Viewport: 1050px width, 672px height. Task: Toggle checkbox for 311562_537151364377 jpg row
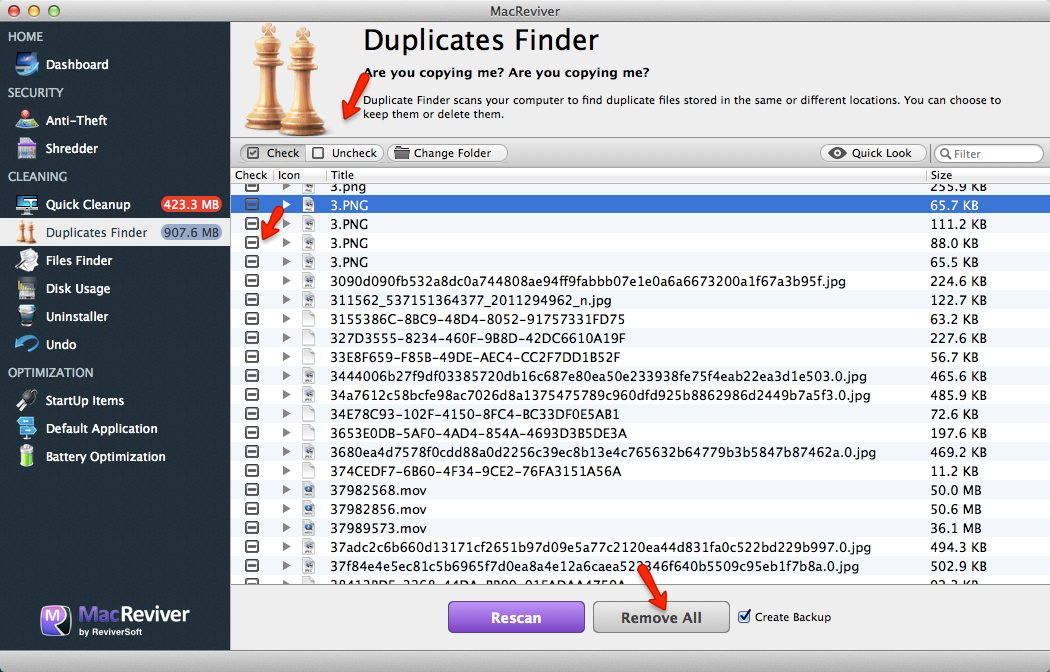coord(252,300)
